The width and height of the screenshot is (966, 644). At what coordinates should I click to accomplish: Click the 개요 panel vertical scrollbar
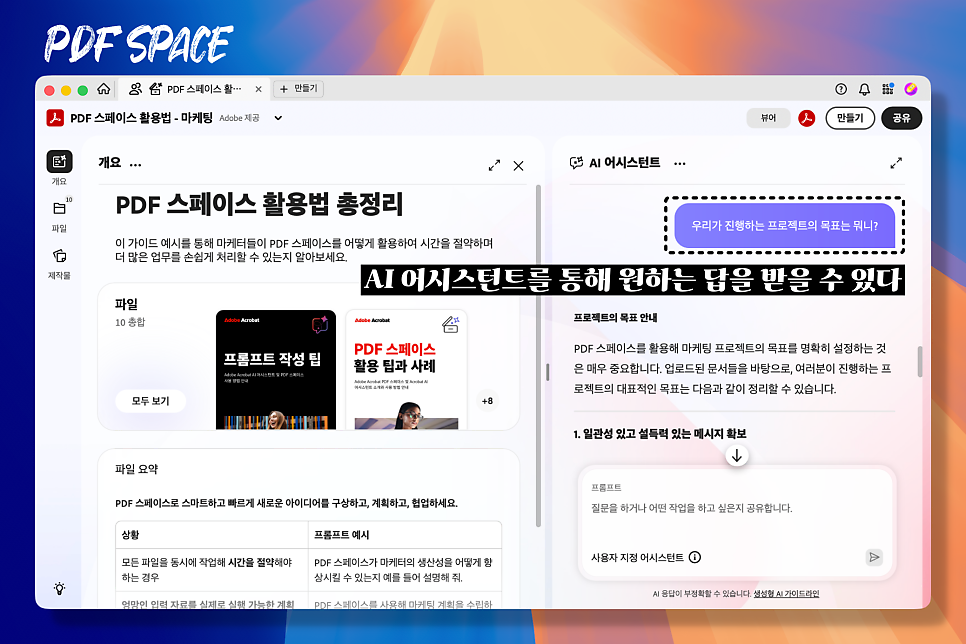[x=538, y=356]
